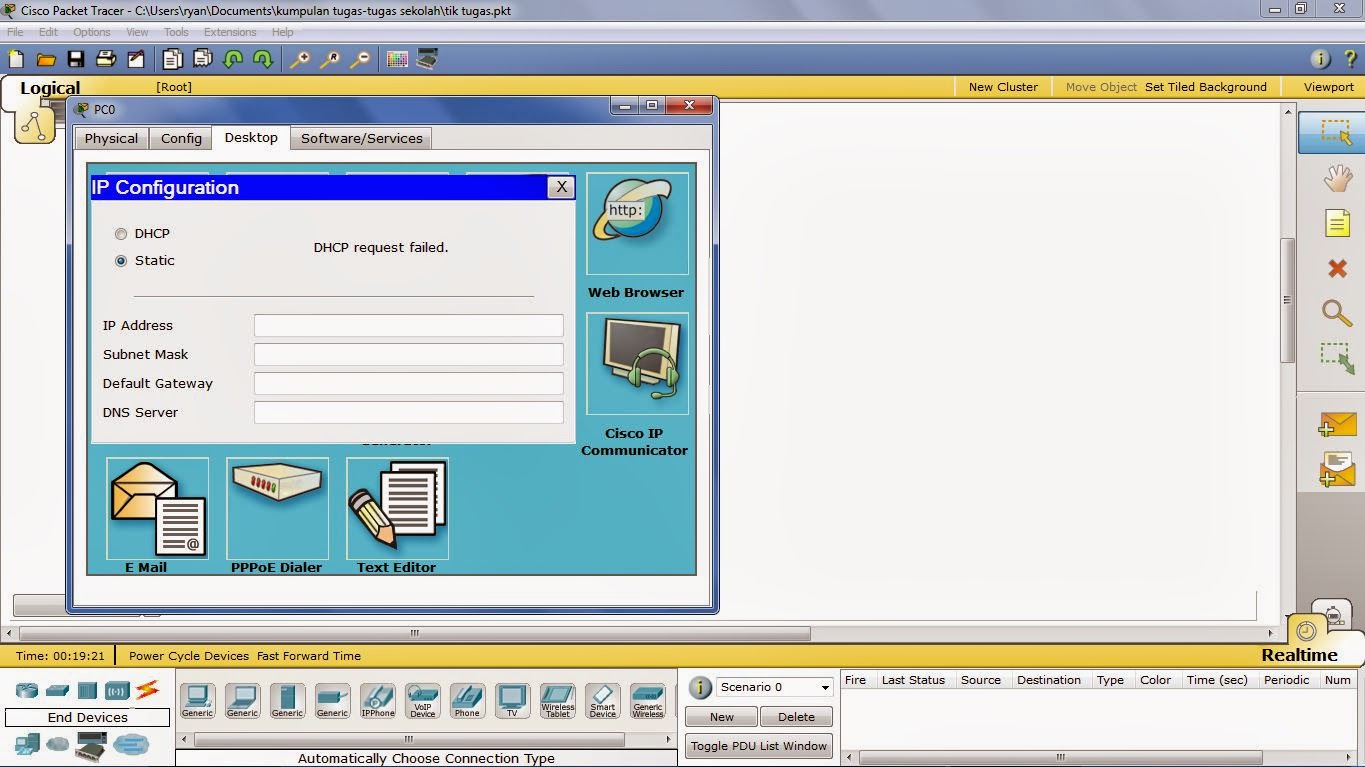Image resolution: width=1365 pixels, height=767 pixels.
Task: Add a Simple PDU envelope
Action: click(x=1337, y=425)
